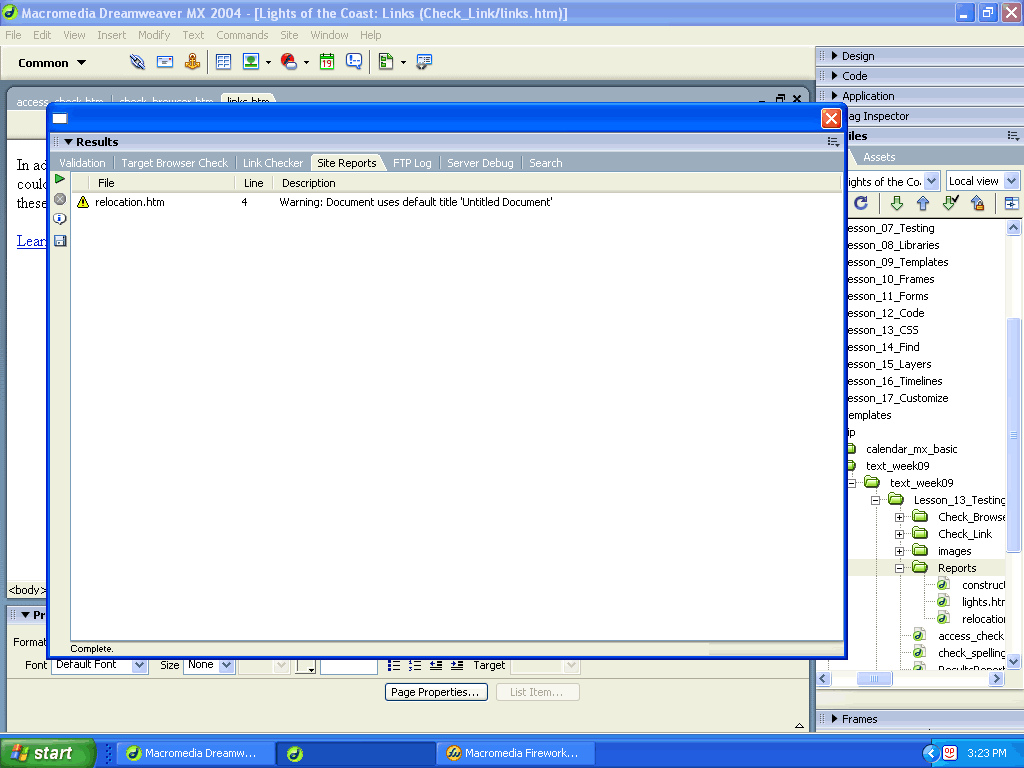
Task: Switch to the FTP Log tab
Action: coord(412,163)
